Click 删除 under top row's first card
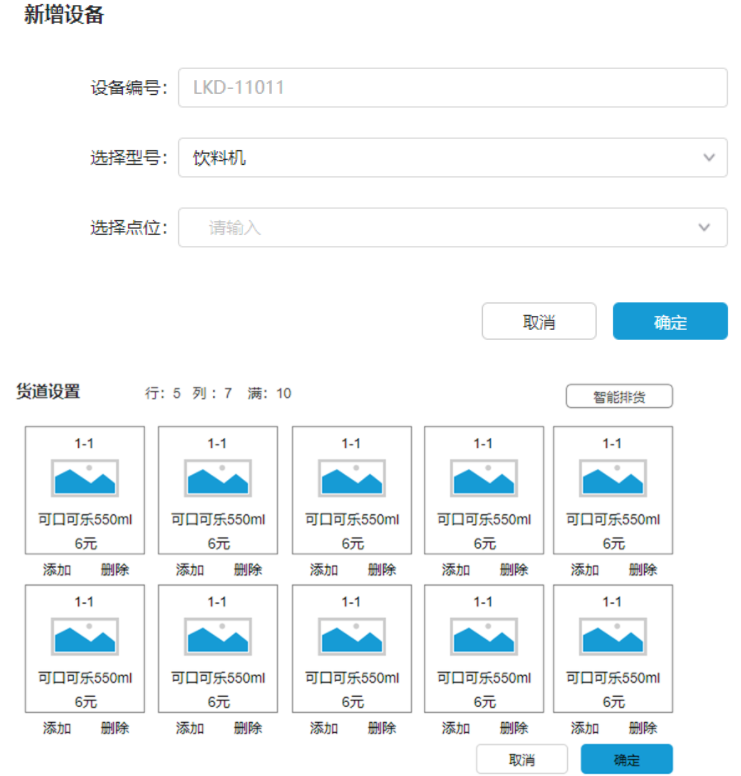The height and width of the screenshot is (776, 741). pyautogui.click(x=115, y=570)
